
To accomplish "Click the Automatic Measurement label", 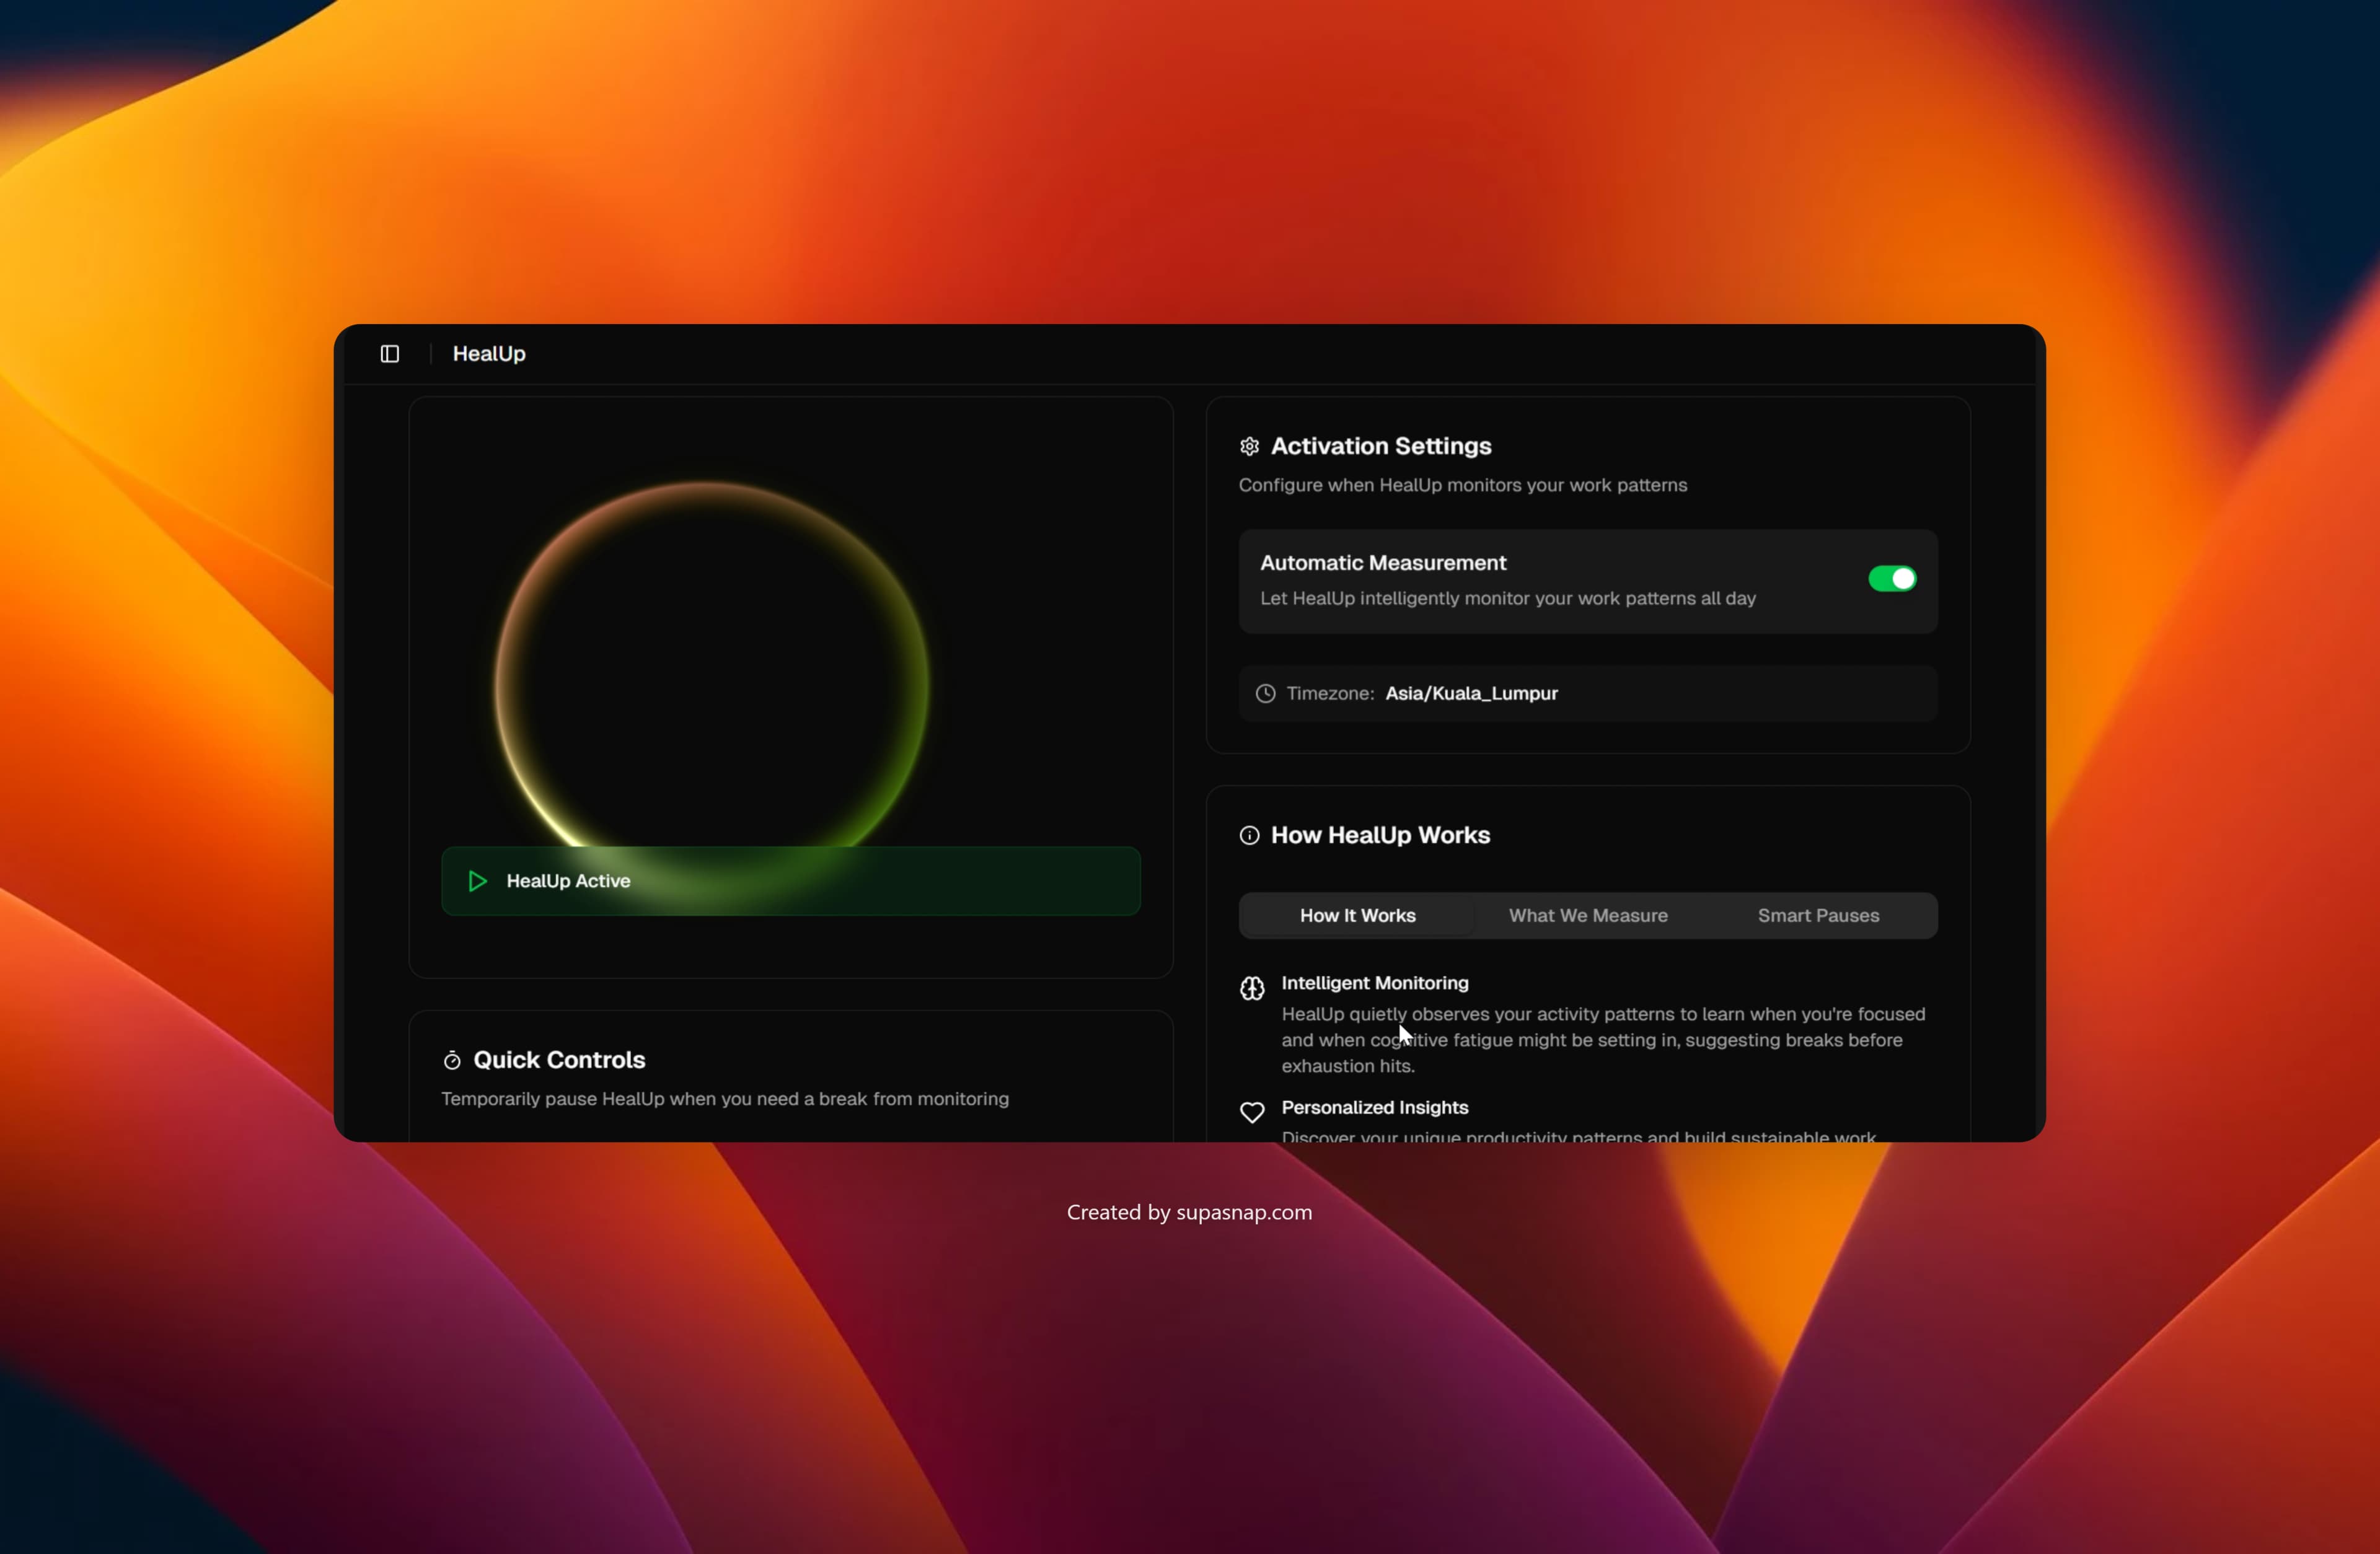I will (x=1383, y=563).
